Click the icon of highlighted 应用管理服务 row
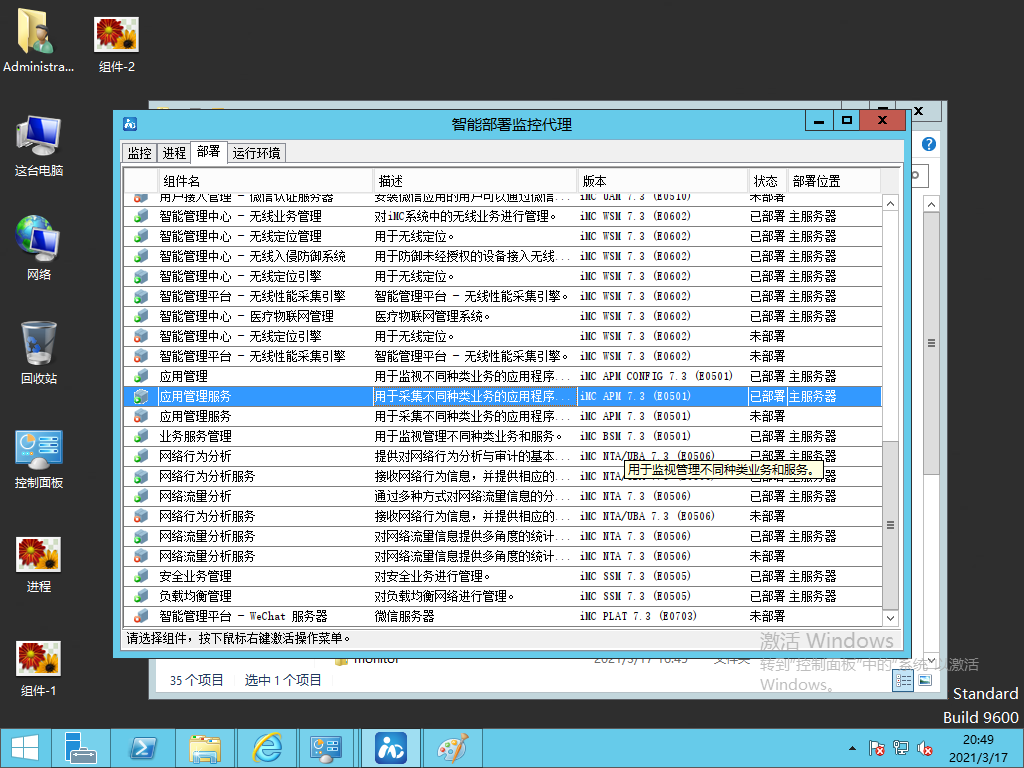 140,396
